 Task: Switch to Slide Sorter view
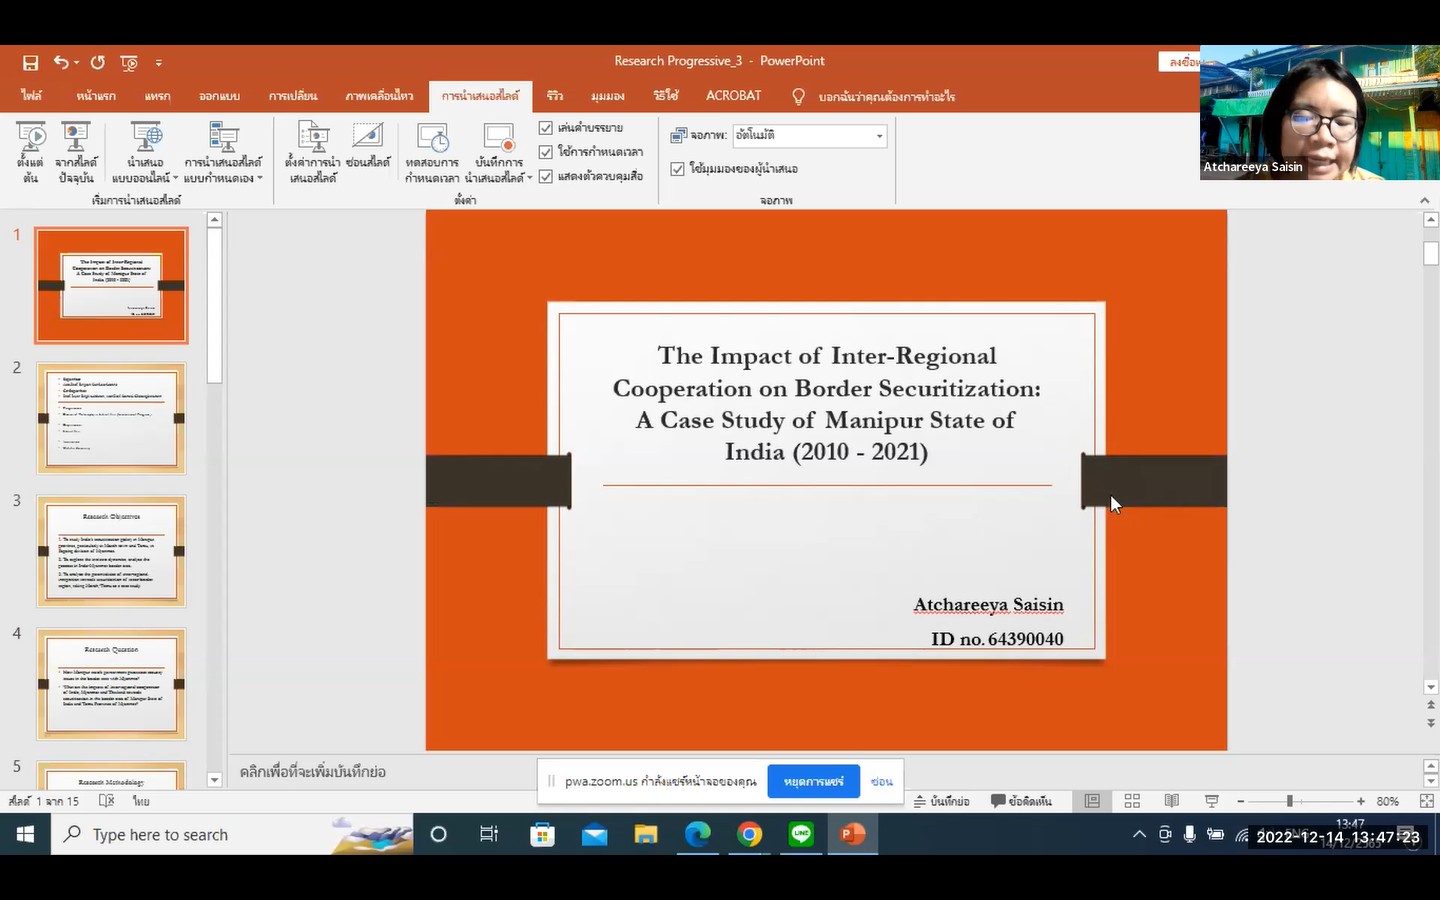1132,801
